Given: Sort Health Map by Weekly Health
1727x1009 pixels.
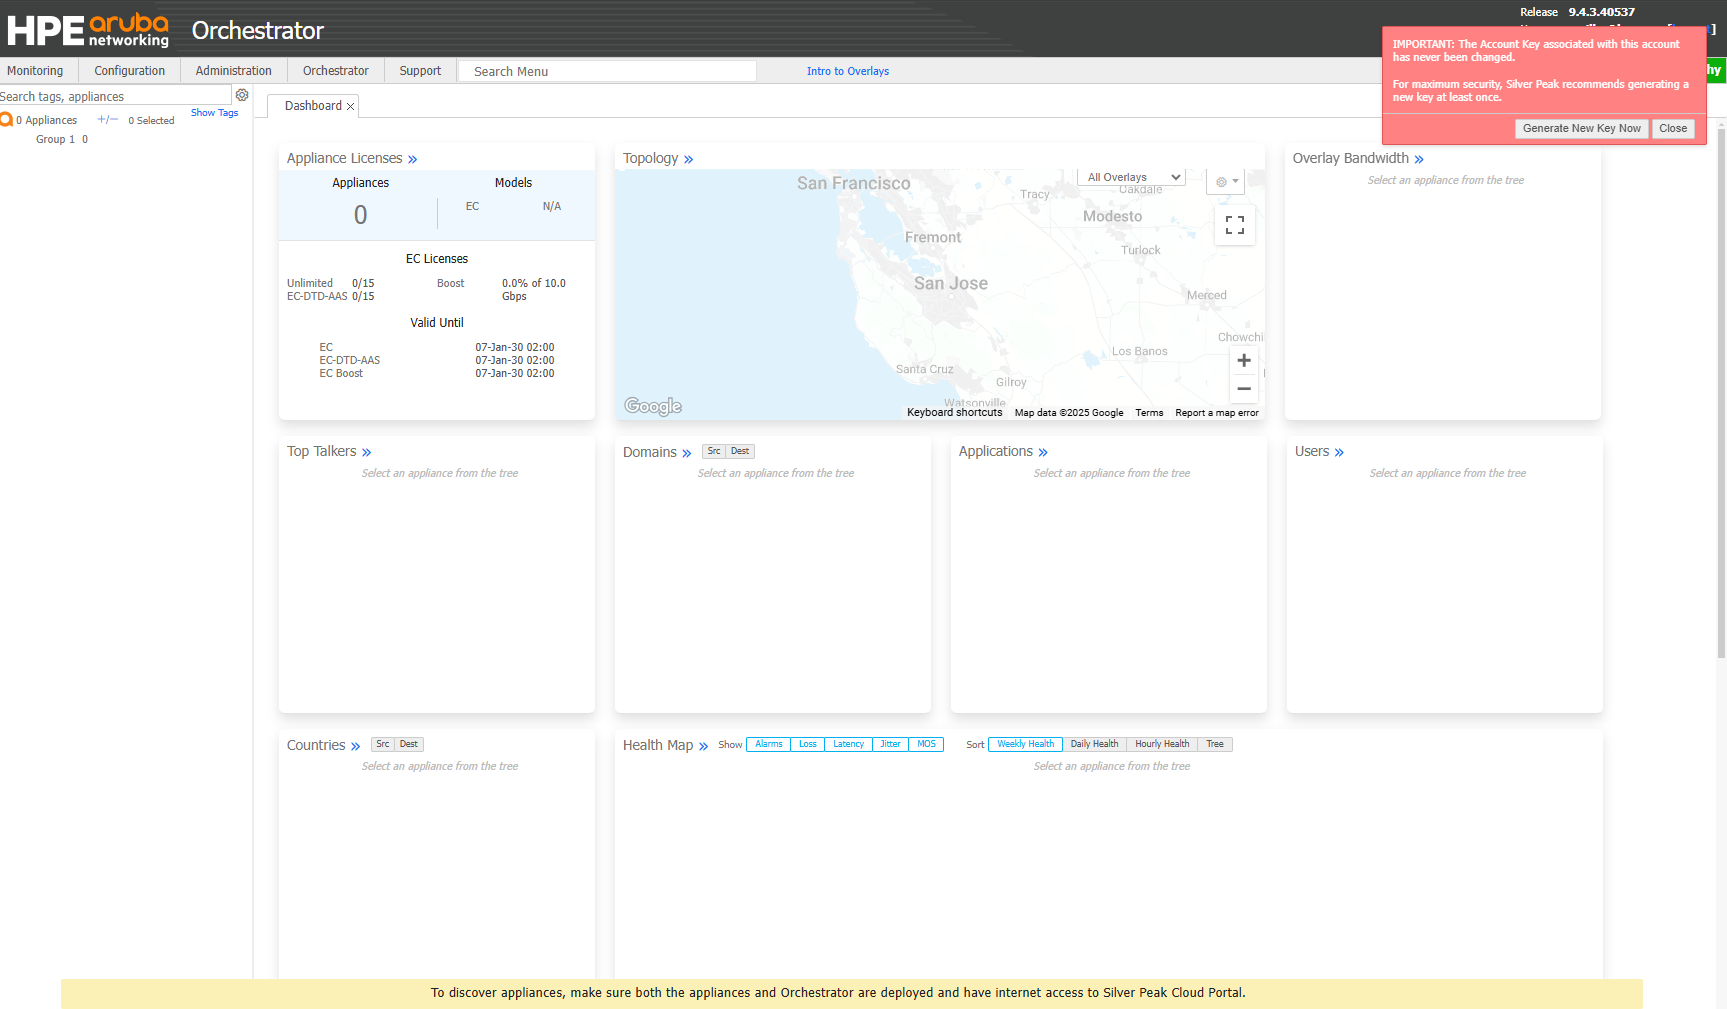Looking at the screenshot, I should [x=1026, y=744].
